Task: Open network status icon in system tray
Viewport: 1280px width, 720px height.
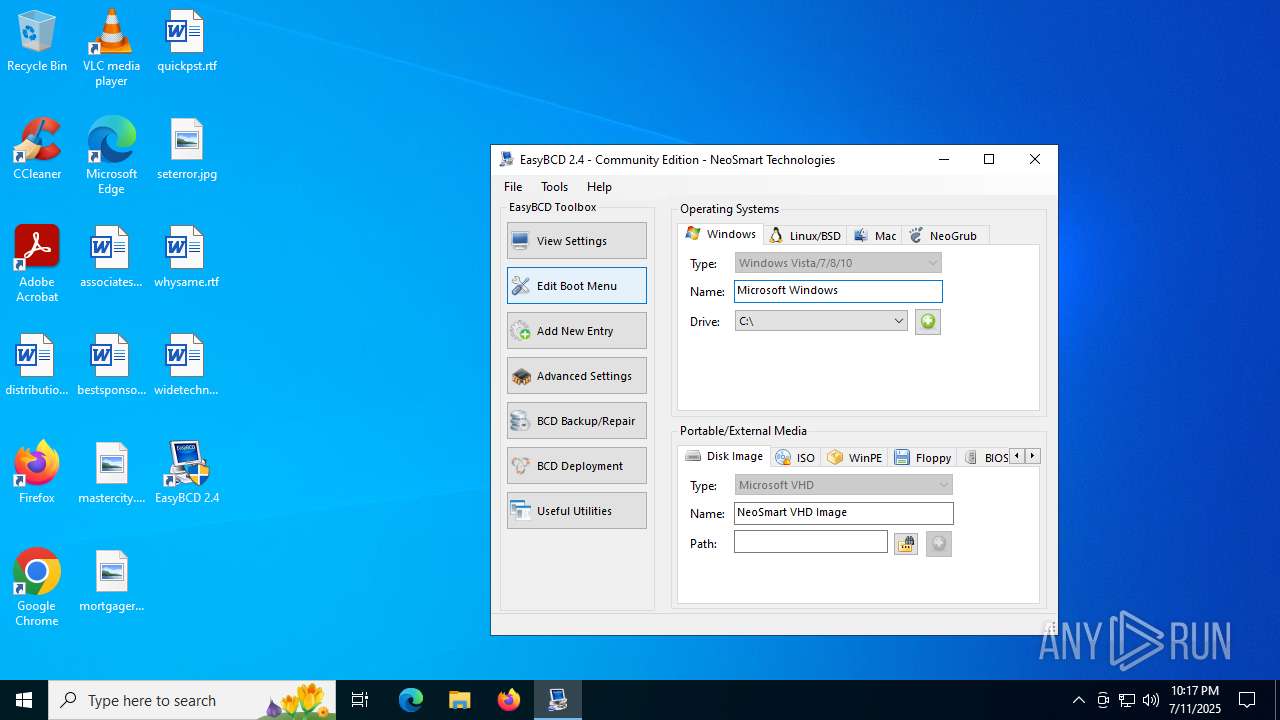Action: (1127, 700)
